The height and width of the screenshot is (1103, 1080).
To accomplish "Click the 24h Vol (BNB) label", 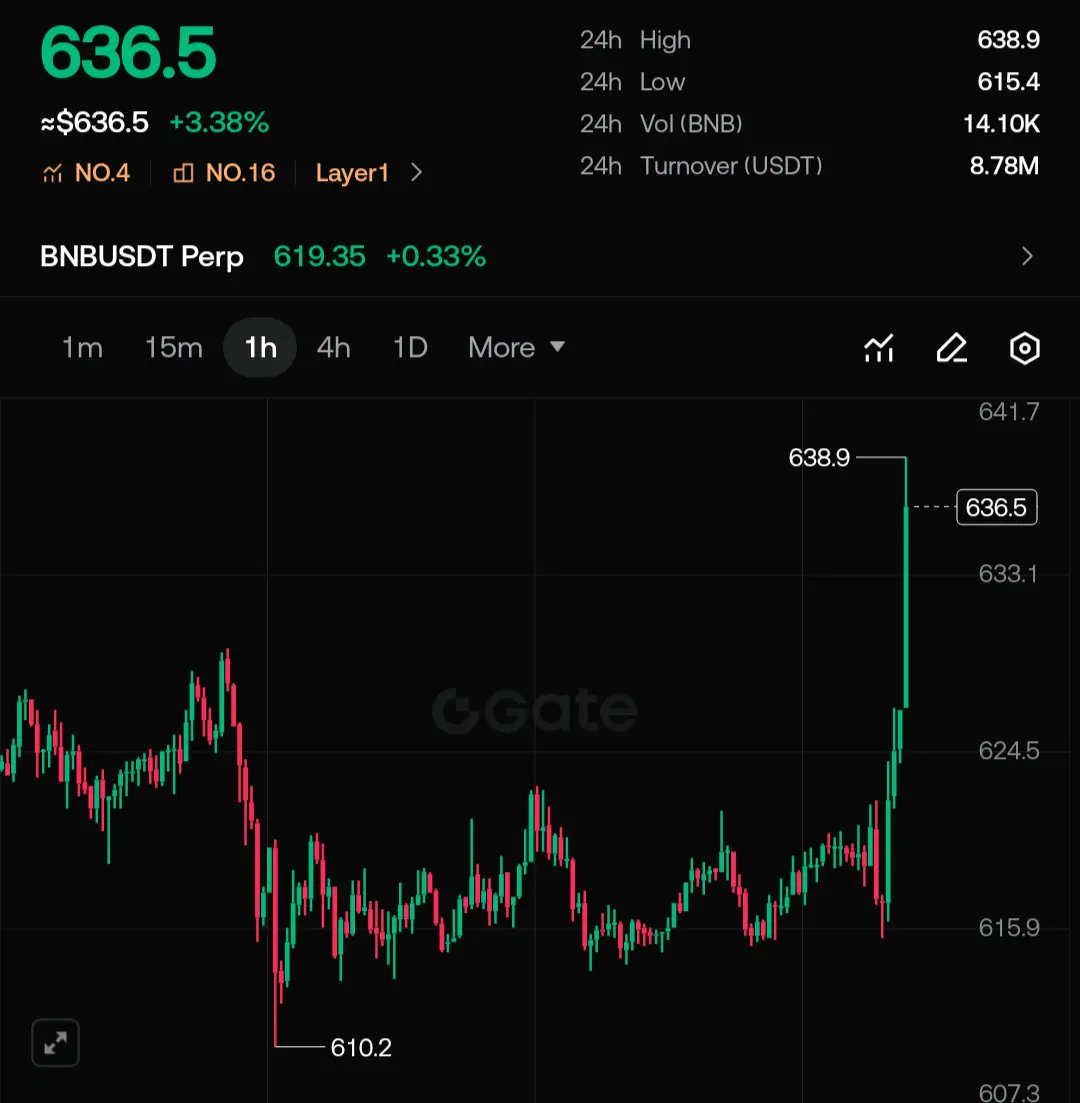I will click(x=661, y=125).
